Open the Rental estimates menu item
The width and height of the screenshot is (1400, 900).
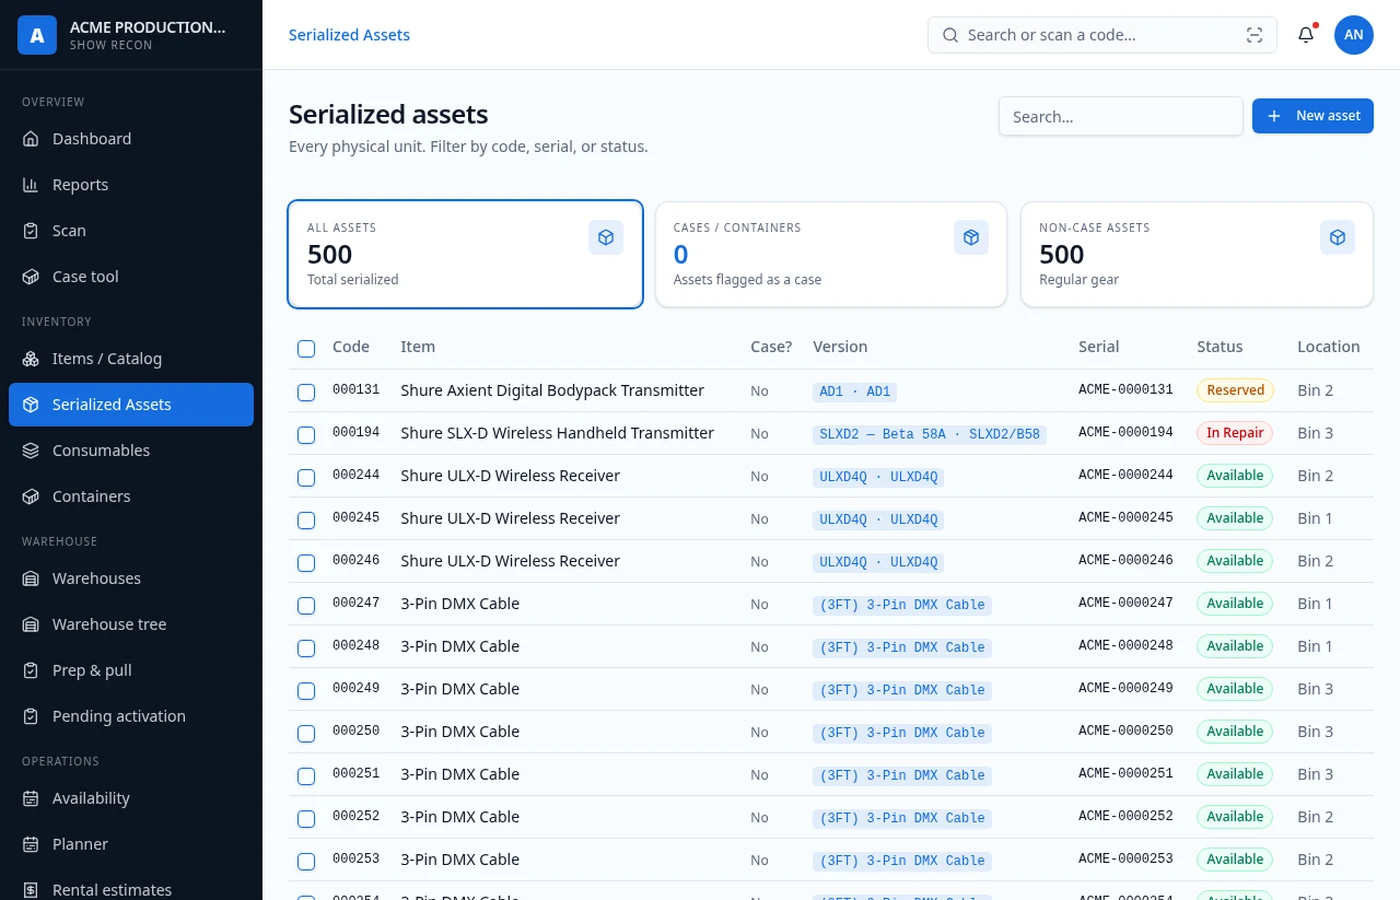coord(131,889)
